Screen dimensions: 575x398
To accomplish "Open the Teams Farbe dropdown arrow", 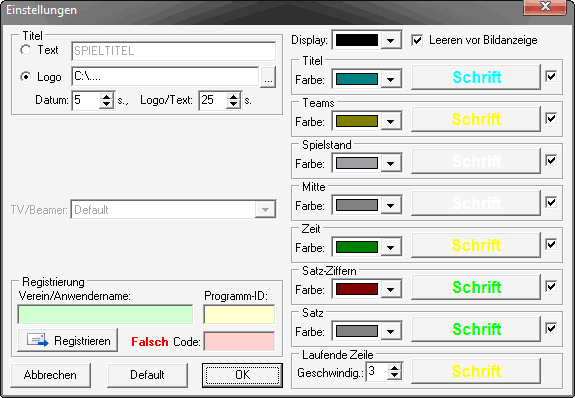I will click(391, 121).
